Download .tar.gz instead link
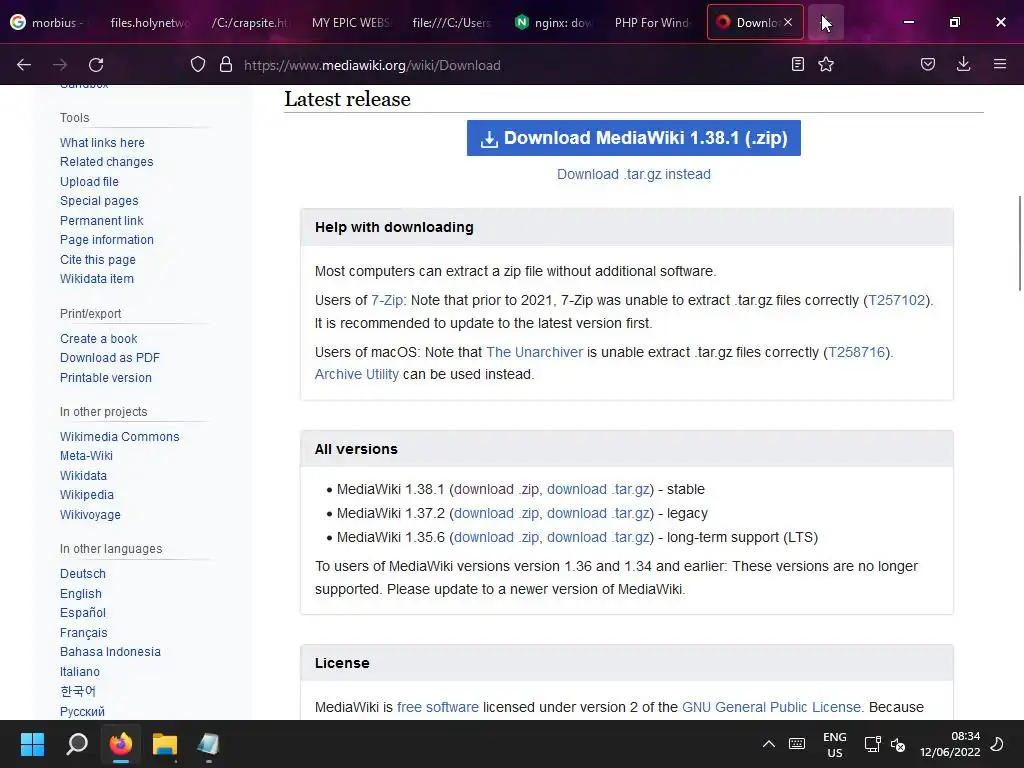 pyautogui.click(x=633, y=174)
